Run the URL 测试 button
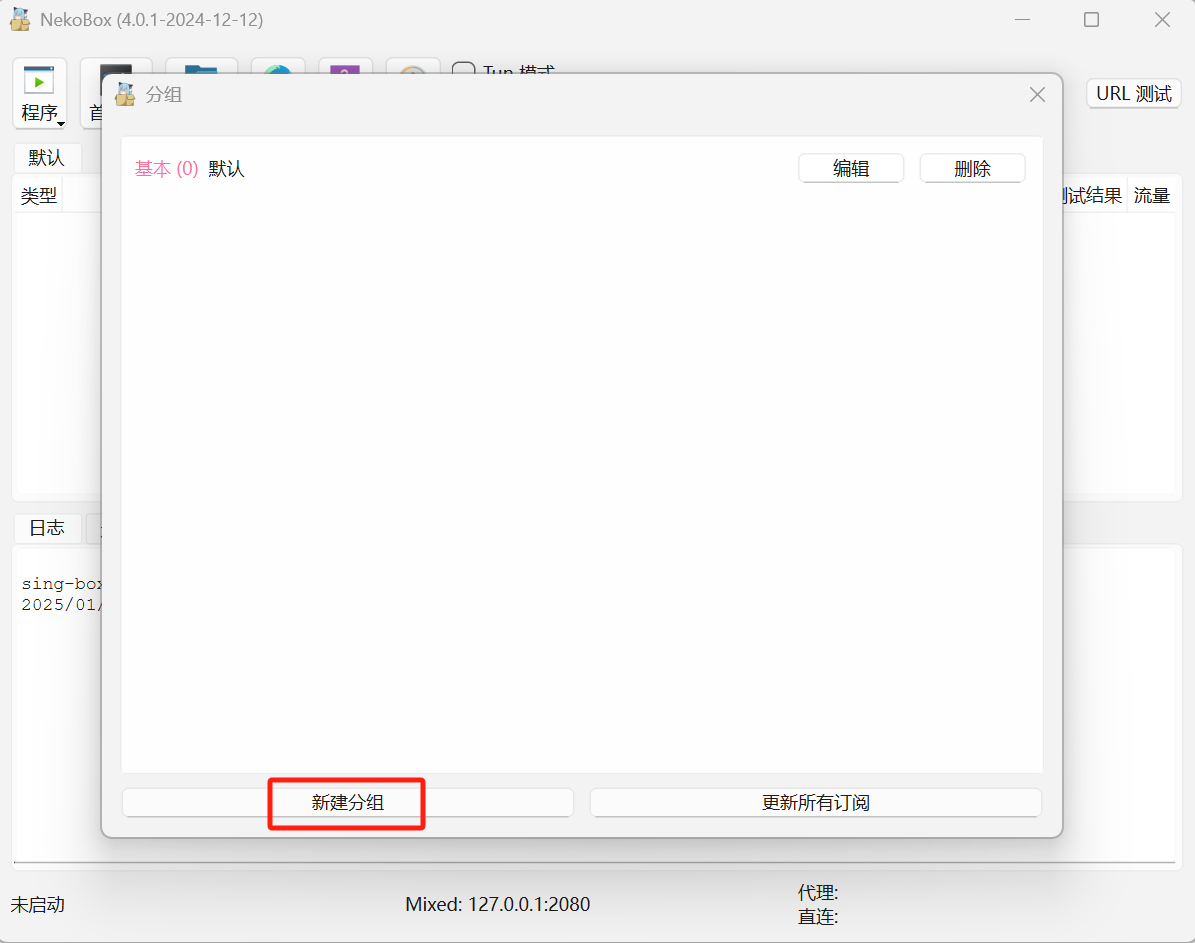The width and height of the screenshot is (1195, 943). tap(1133, 94)
